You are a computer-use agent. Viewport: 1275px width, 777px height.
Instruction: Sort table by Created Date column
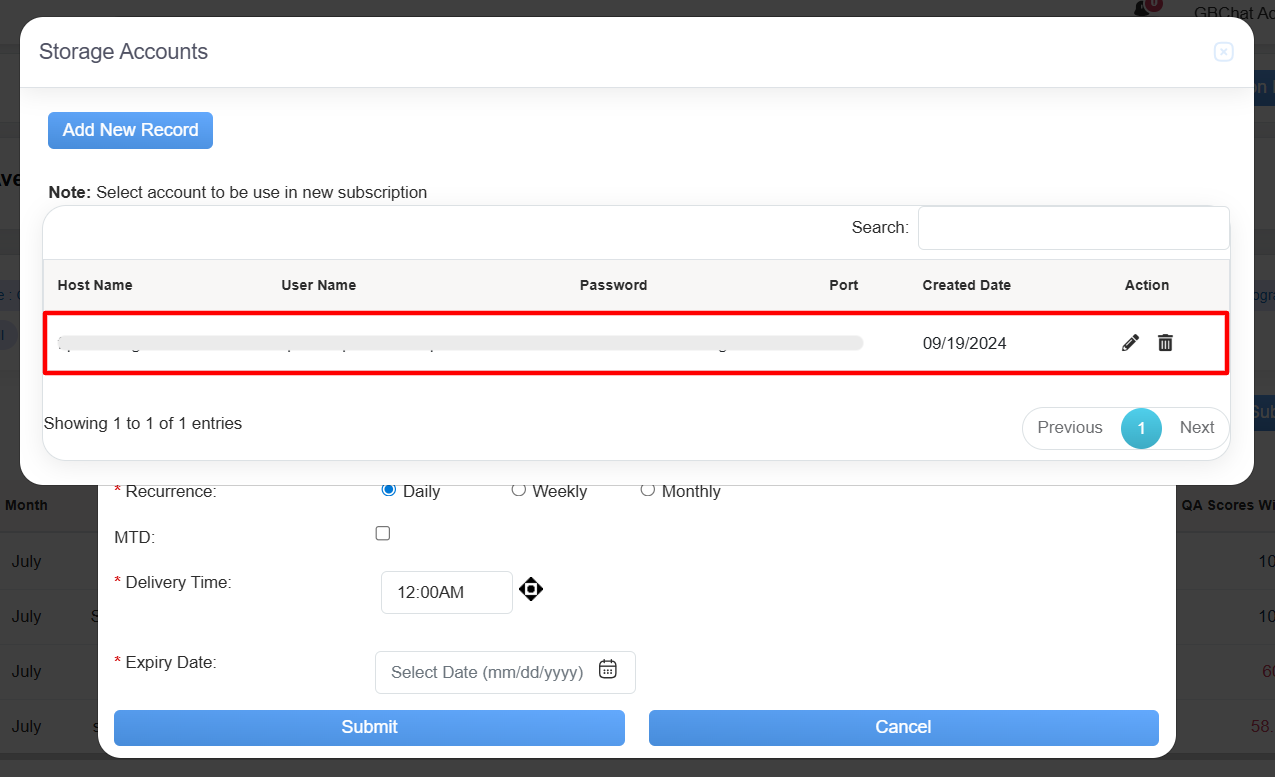pos(966,285)
